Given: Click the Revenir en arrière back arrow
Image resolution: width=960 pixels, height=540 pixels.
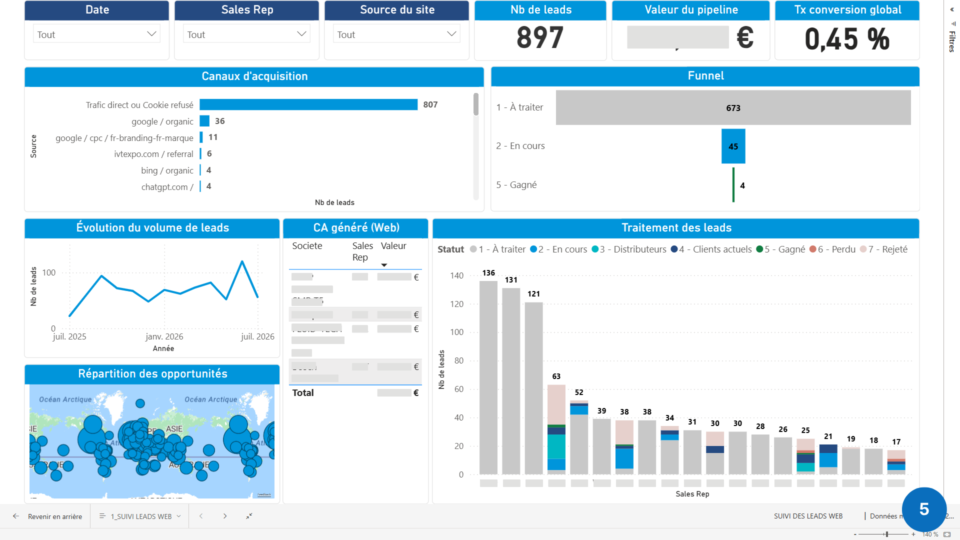Looking at the screenshot, I should pyautogui.click(x=16, y=516).
